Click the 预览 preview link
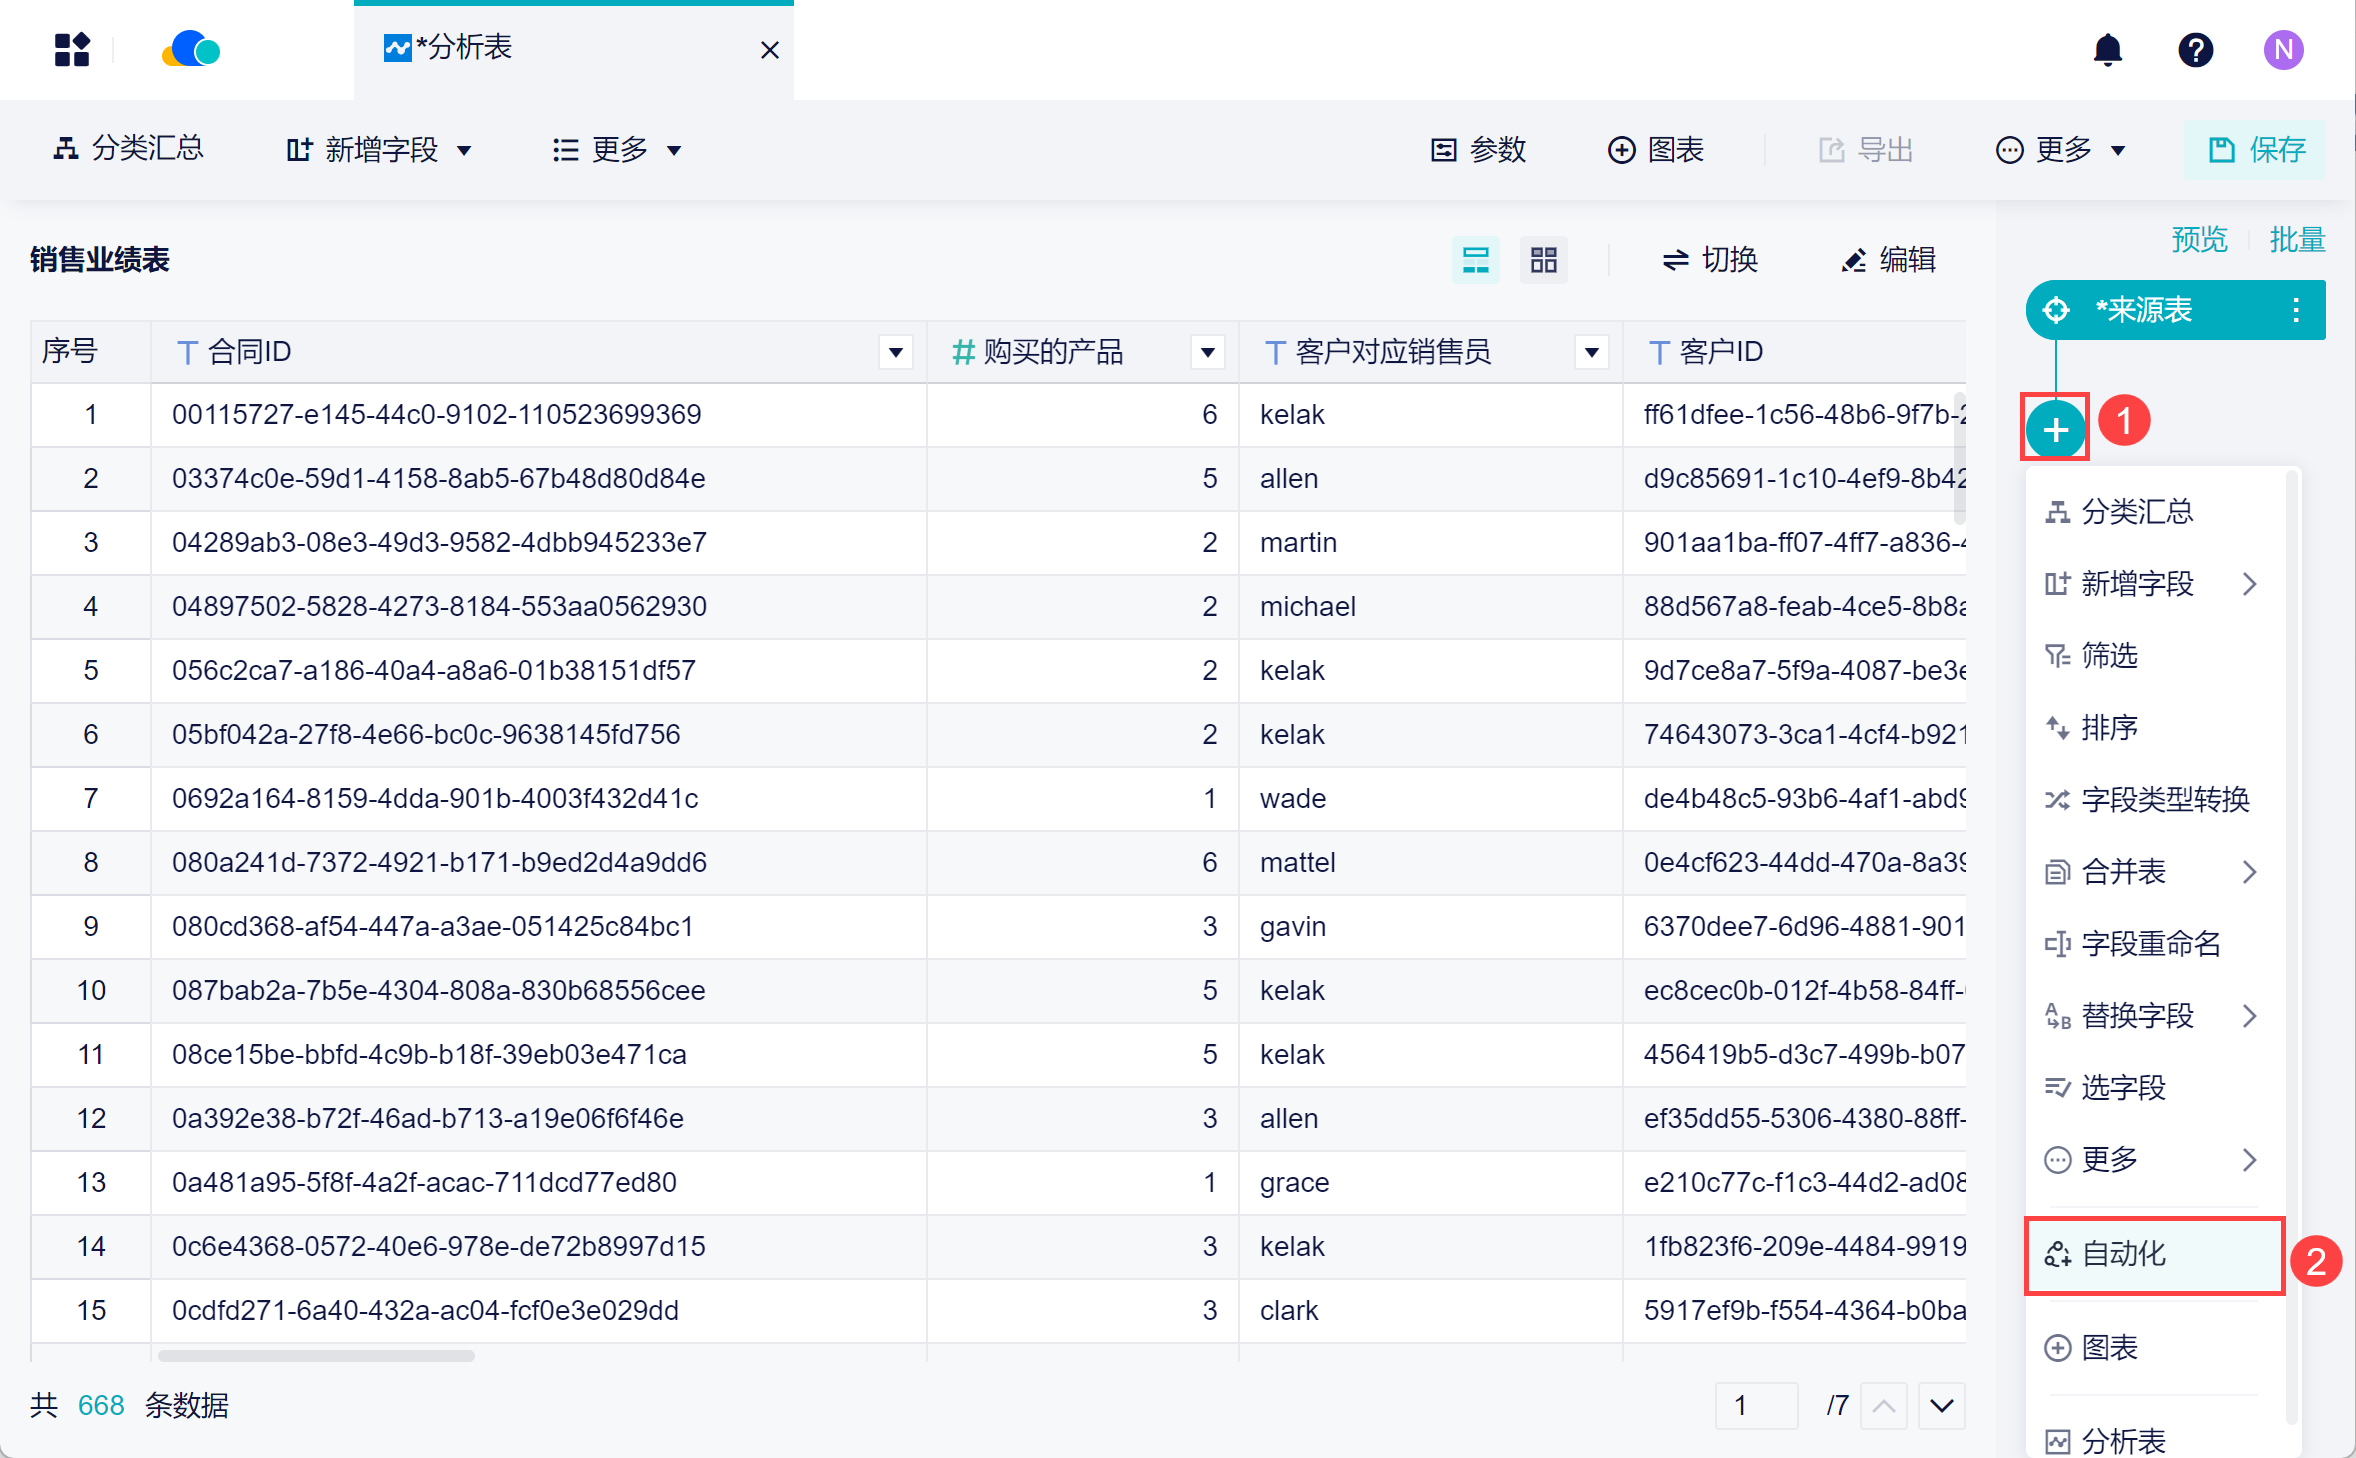Image resolution: width=2356 pixels, height=1458 pixels. 2199,240
